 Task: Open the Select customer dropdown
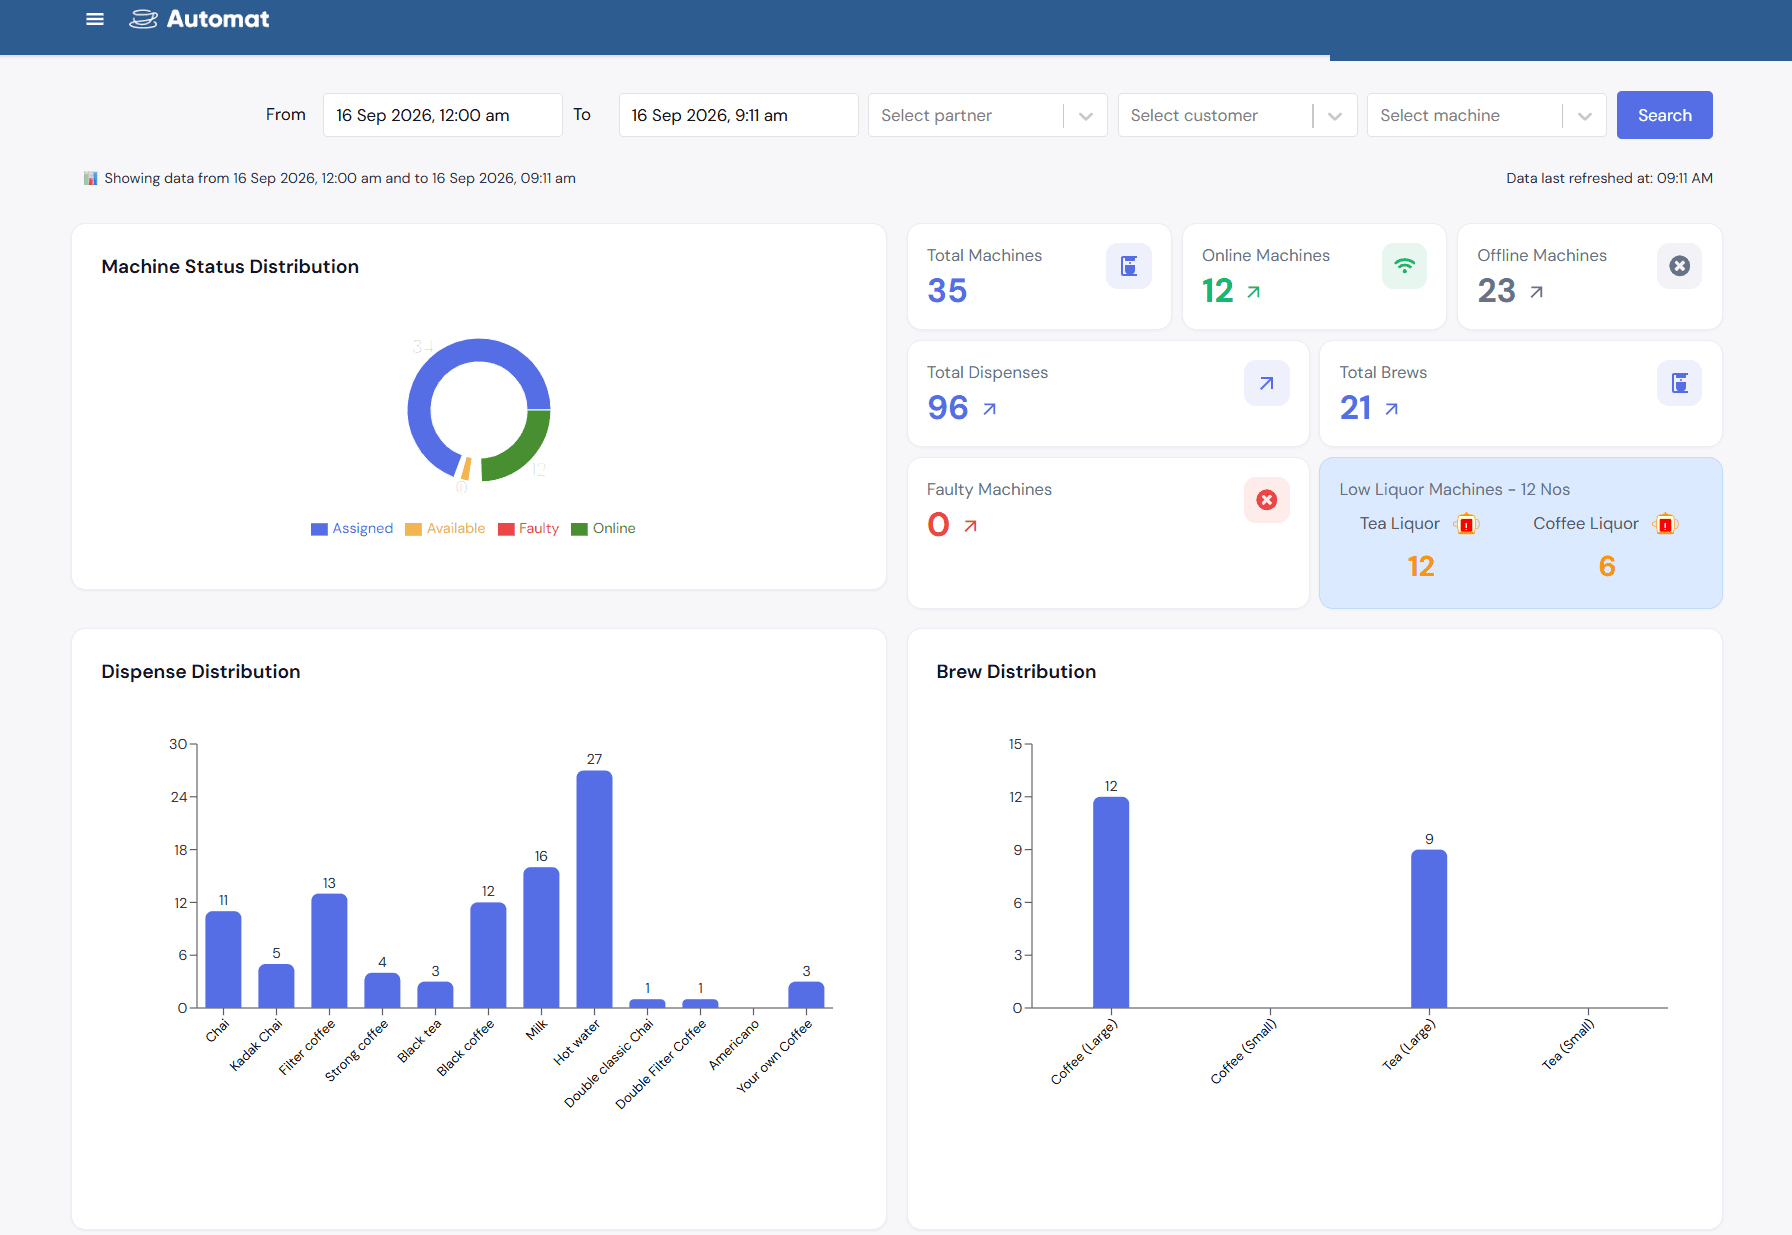click(x=1237, y=115)
